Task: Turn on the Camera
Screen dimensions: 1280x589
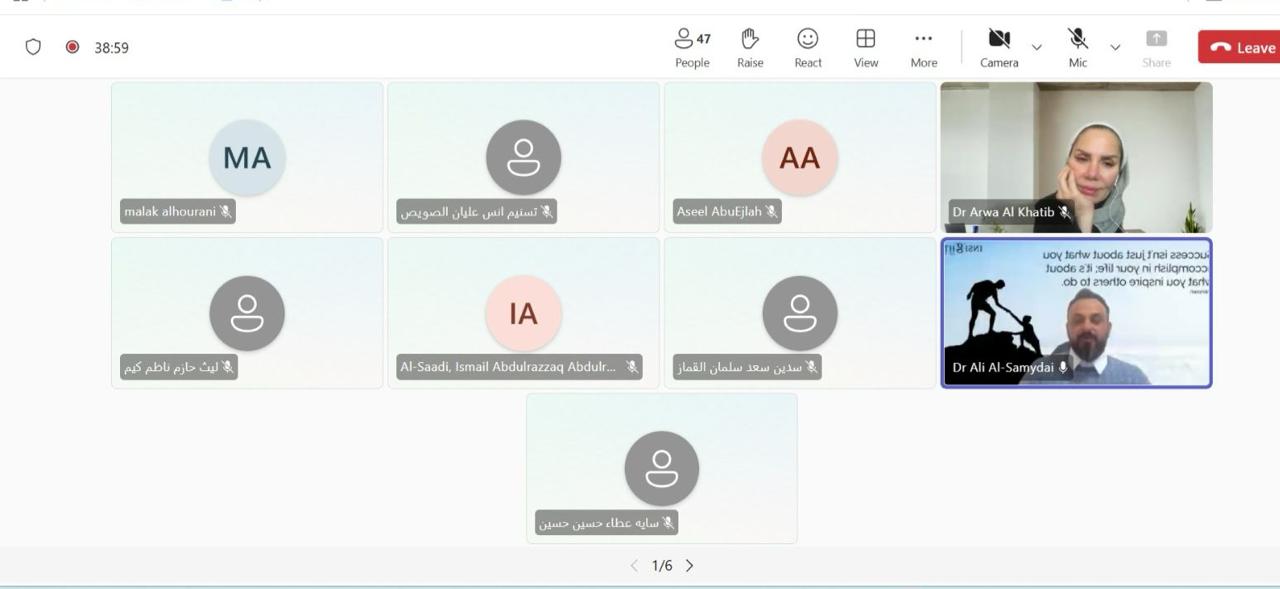Action: tap(999, 47)
